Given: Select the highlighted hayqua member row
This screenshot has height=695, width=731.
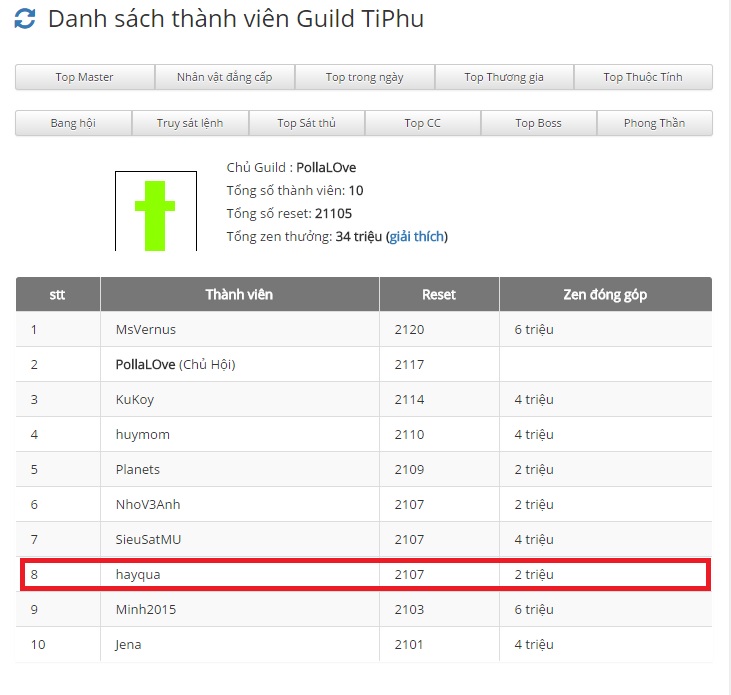Looking at the screenshot, I should (x=138, y=574).
